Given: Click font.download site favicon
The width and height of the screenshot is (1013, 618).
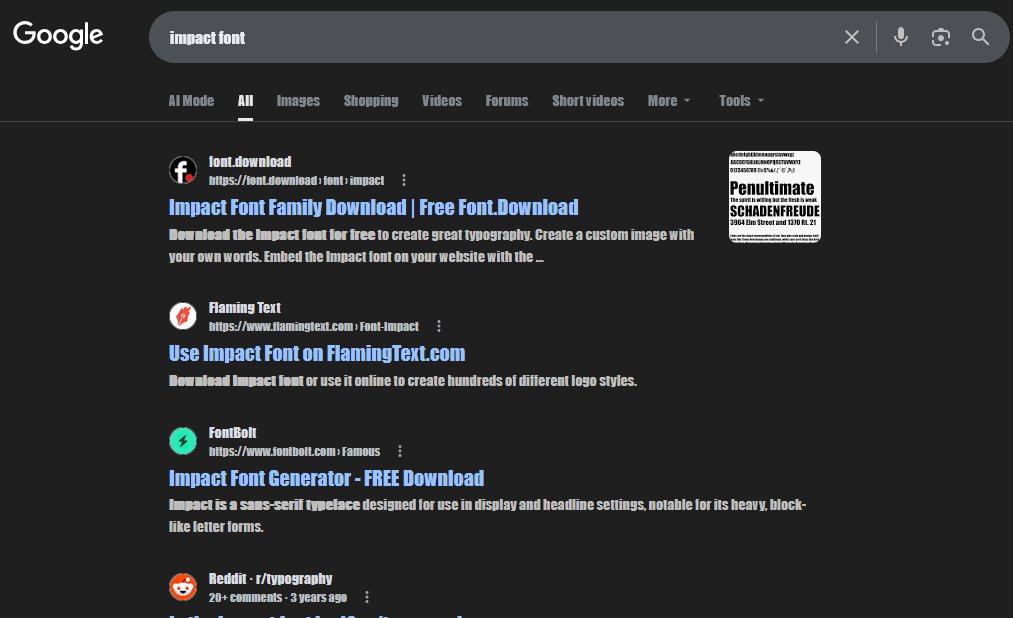Looking at the screenshot, I should click(183, 170).
